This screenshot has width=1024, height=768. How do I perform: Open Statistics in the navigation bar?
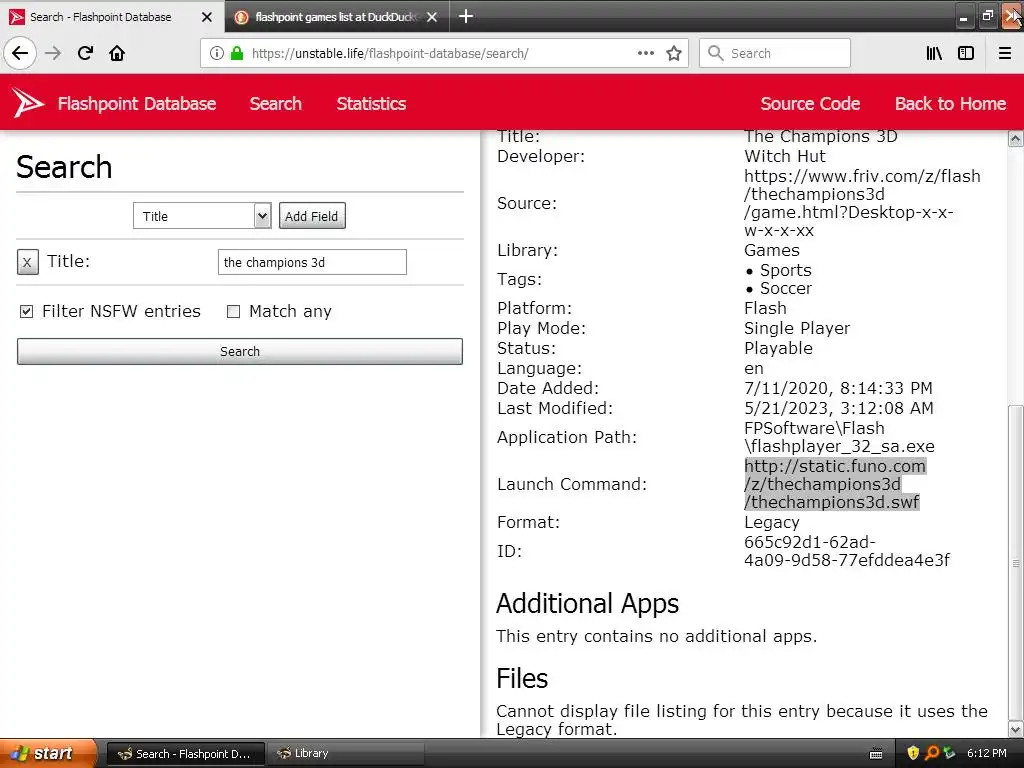pyautogui.click(x=371, y=103)
